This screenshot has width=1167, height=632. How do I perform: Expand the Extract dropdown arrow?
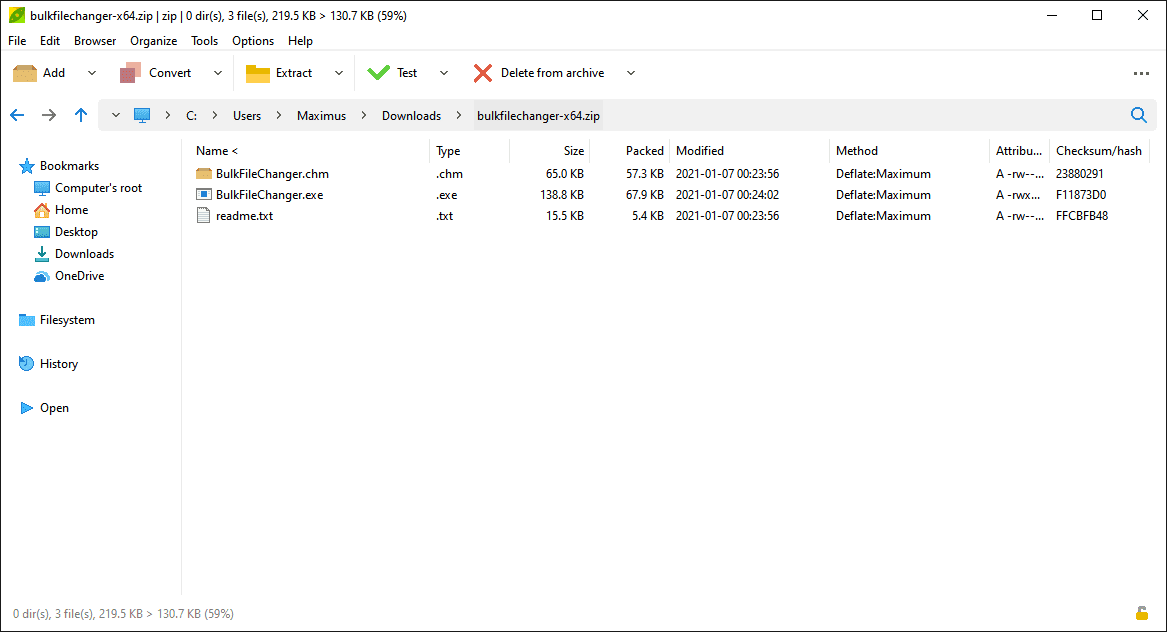coord(339,73)
